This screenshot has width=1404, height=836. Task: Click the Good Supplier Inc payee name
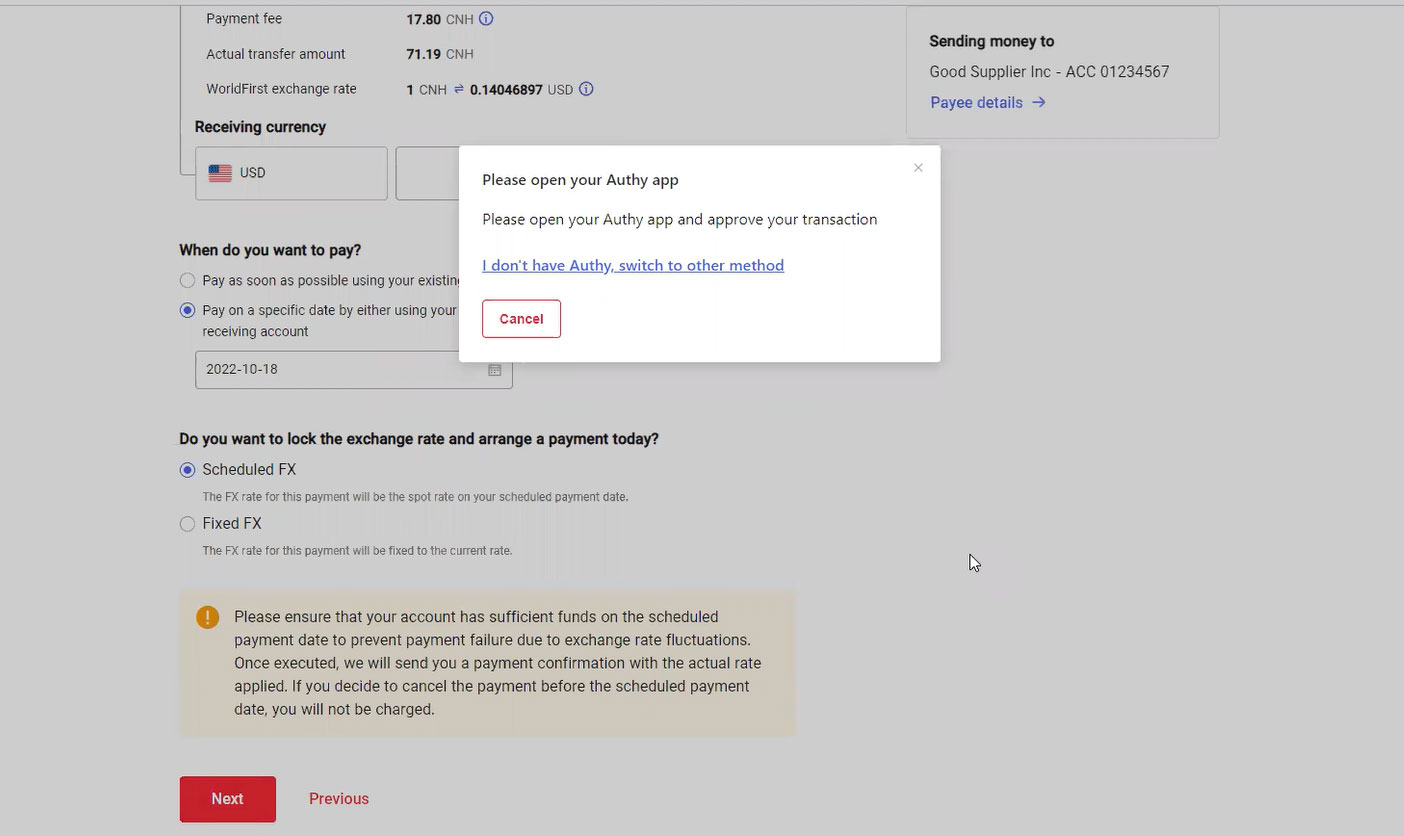point(1048,72)
